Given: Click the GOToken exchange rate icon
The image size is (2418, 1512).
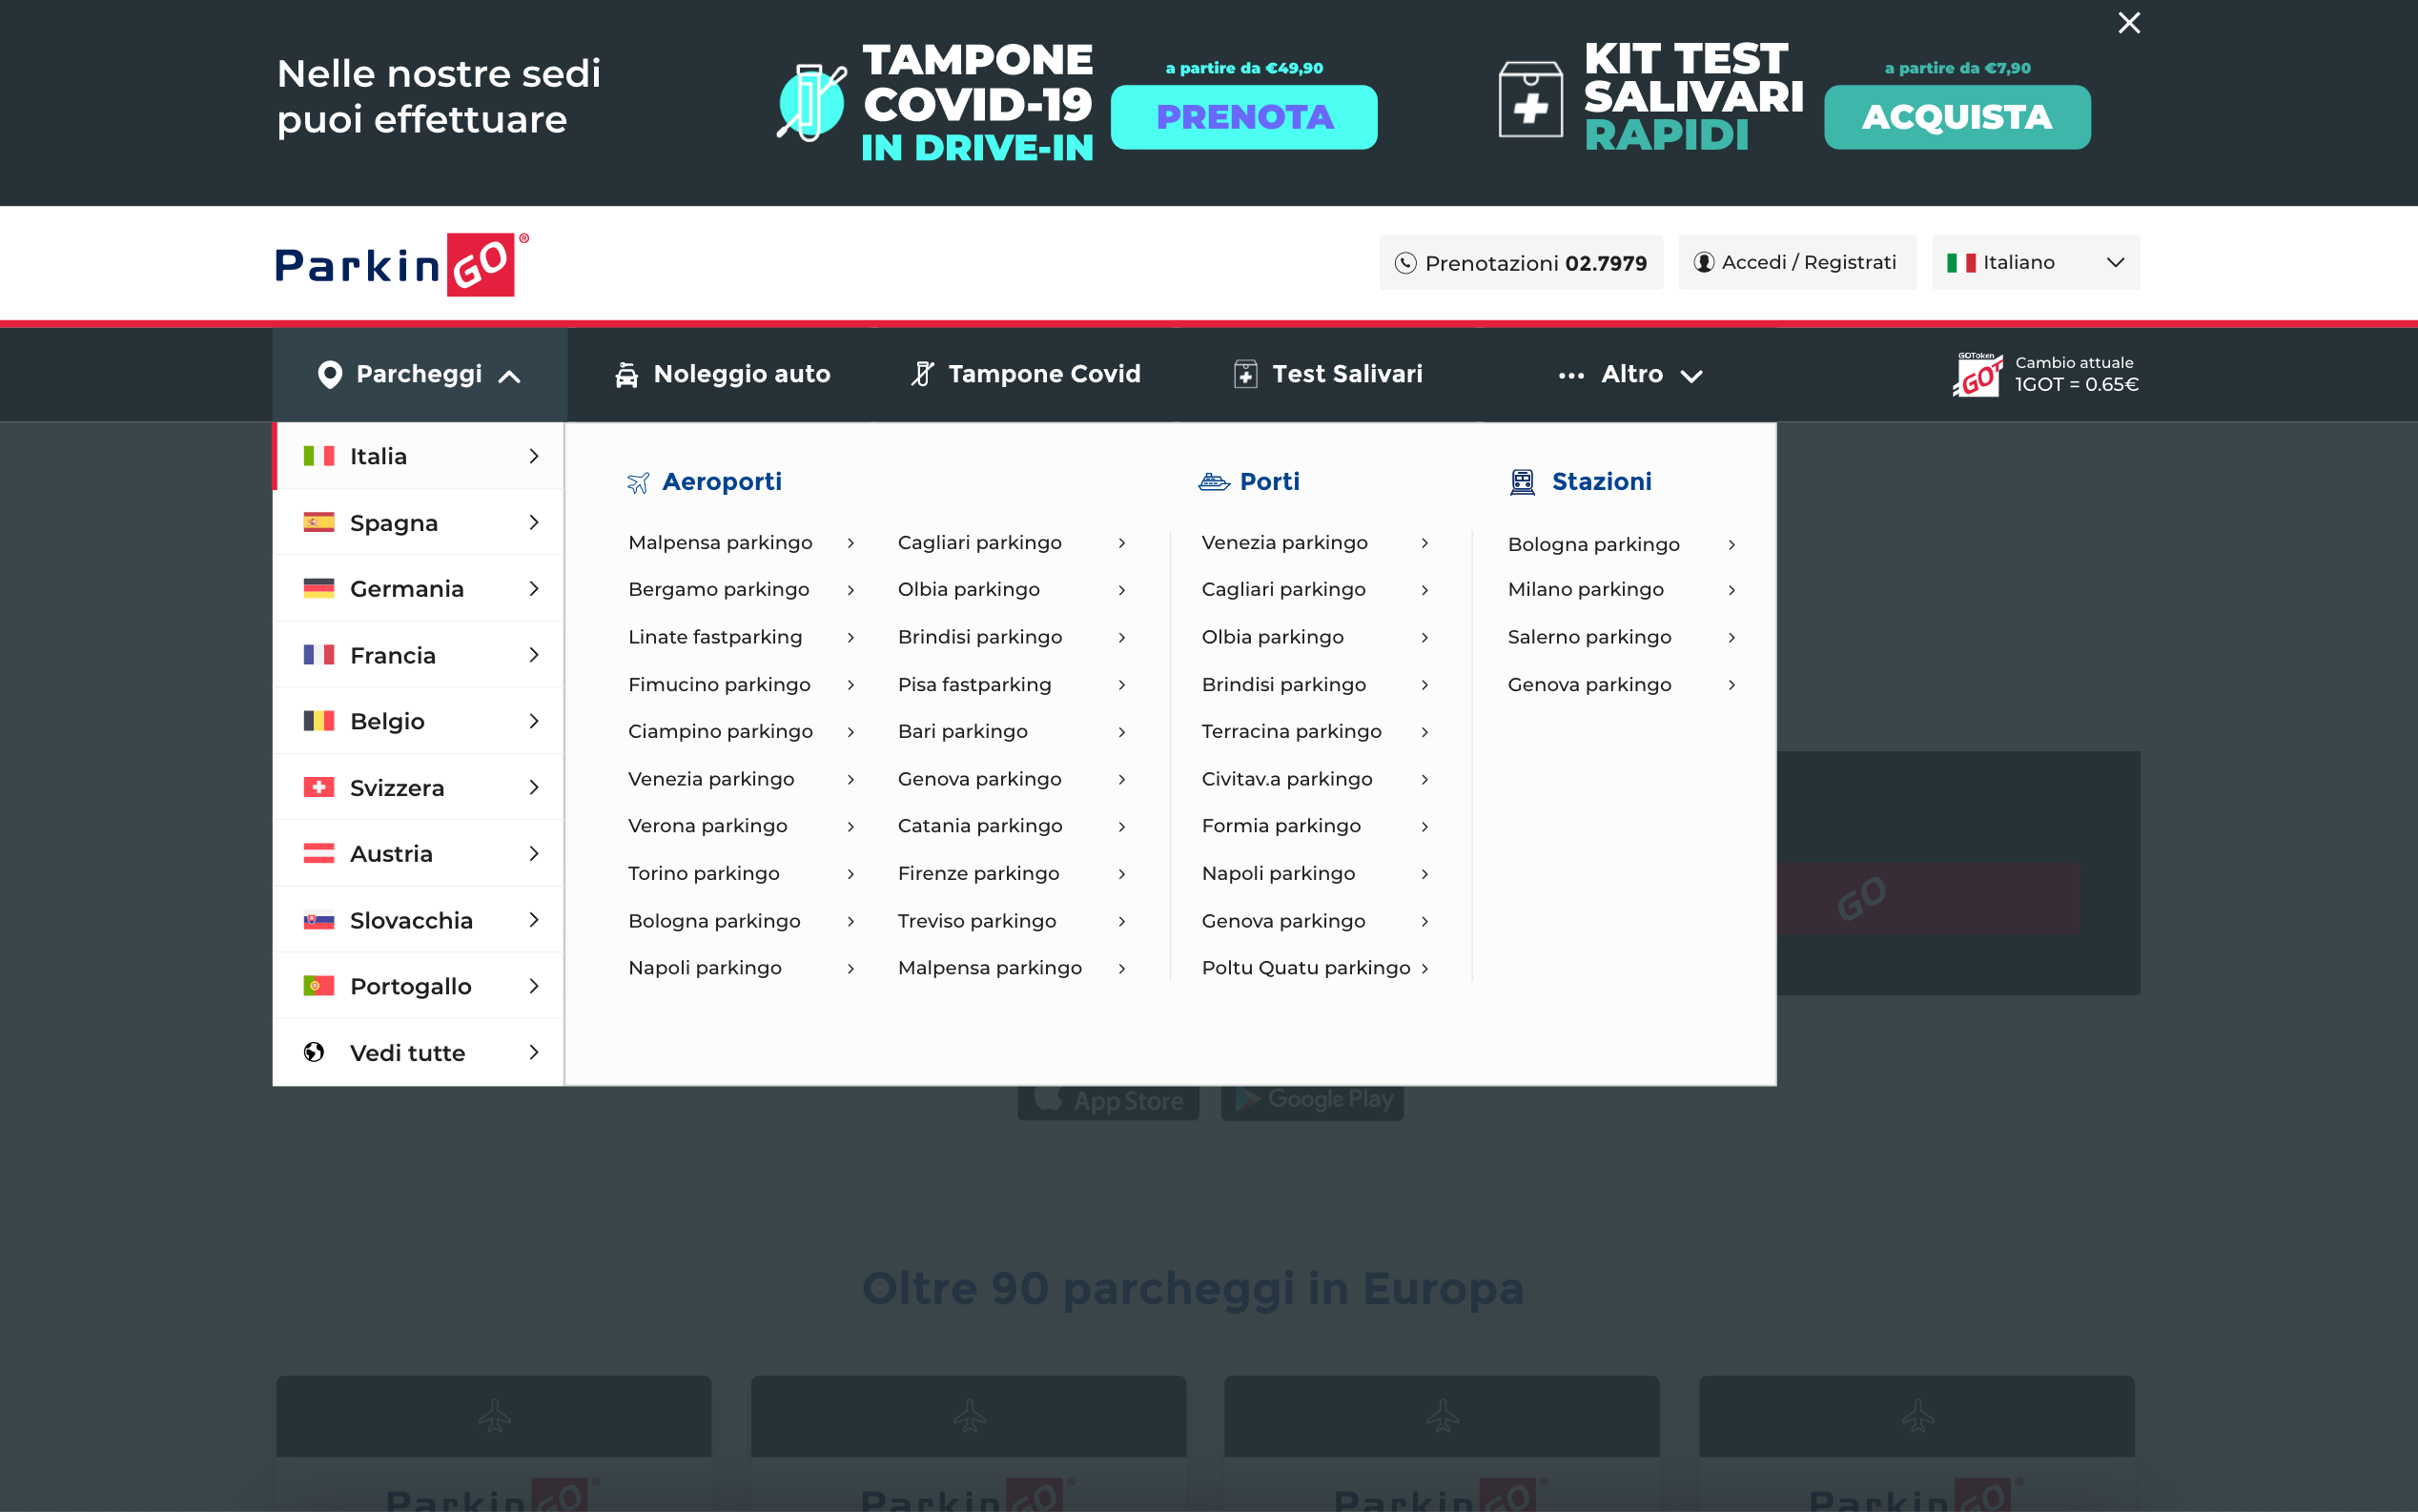Looking at the screenshot, I should pyautogui.click(x=1977, y=374).
